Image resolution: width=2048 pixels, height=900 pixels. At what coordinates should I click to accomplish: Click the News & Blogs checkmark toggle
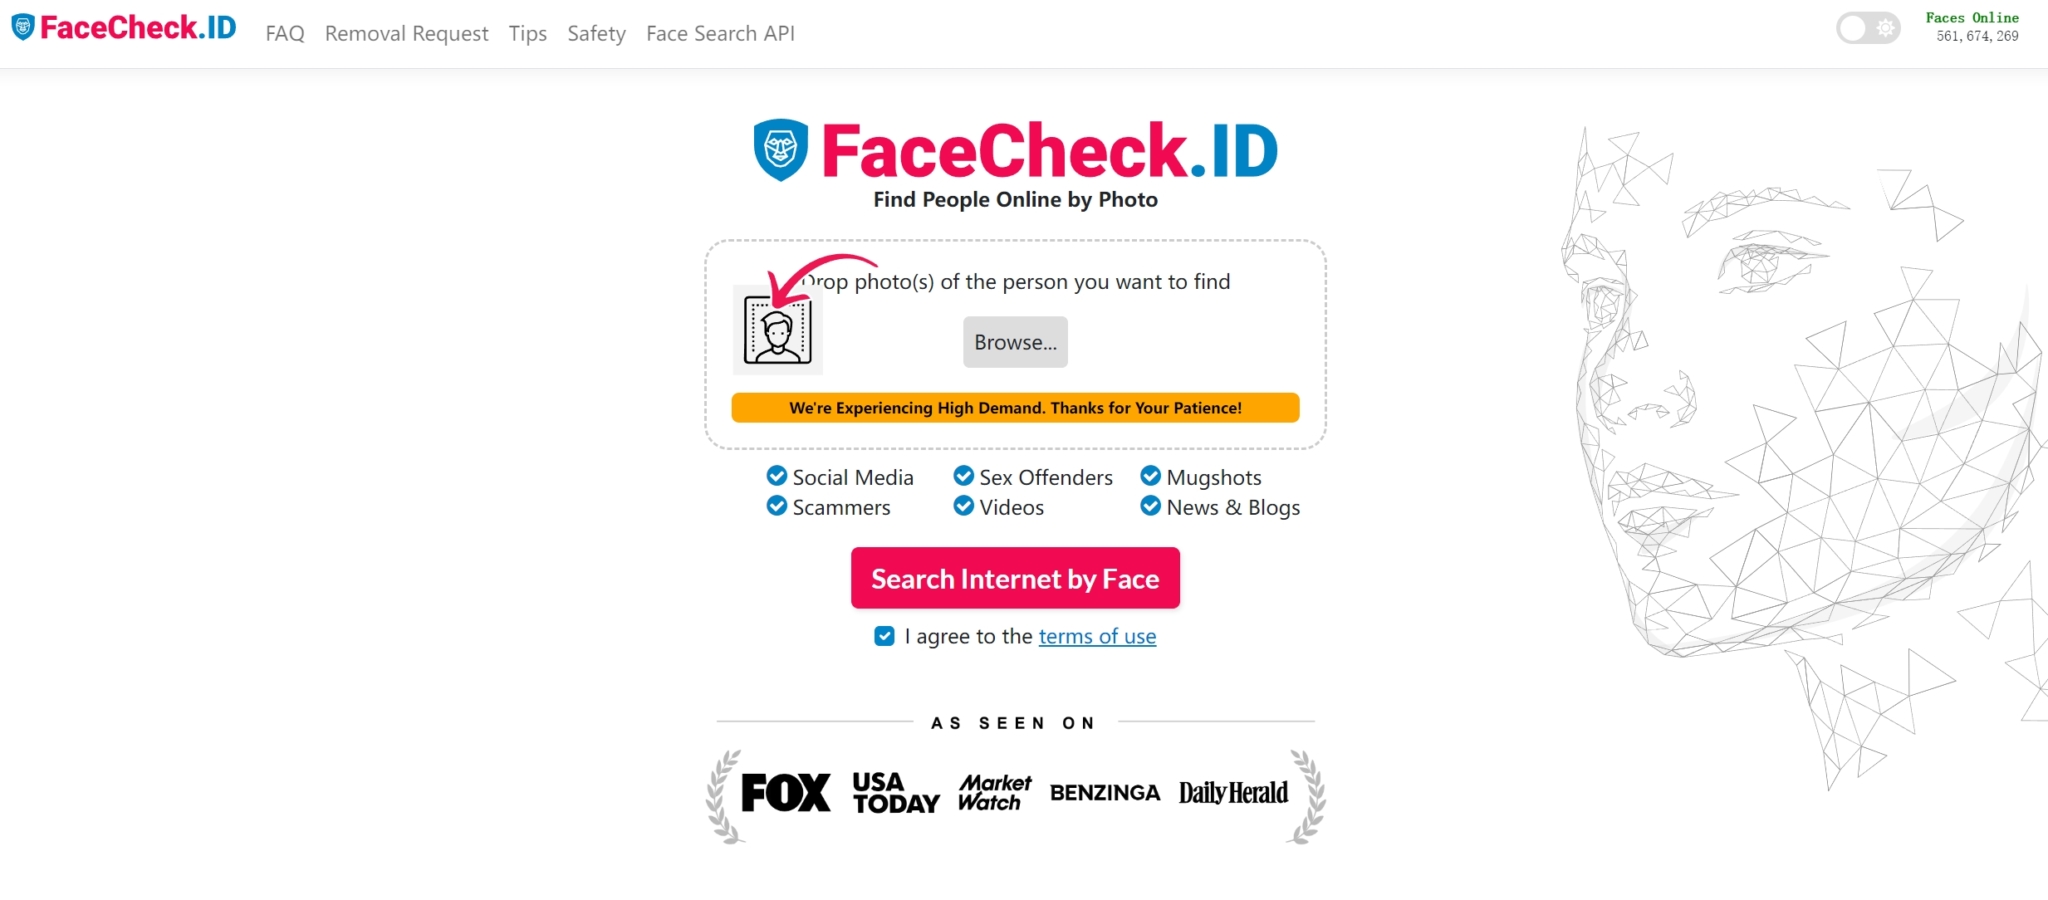coord(1150,507)
